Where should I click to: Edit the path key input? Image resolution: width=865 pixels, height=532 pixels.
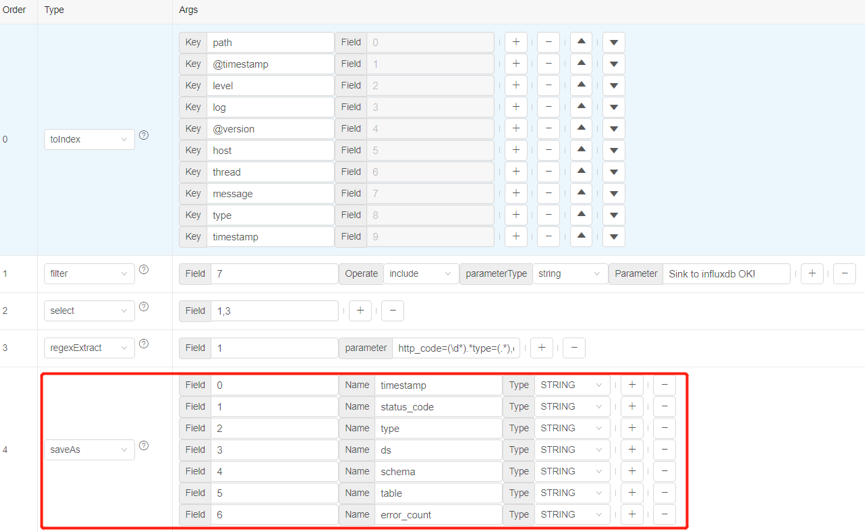click(x=270, y=42)
